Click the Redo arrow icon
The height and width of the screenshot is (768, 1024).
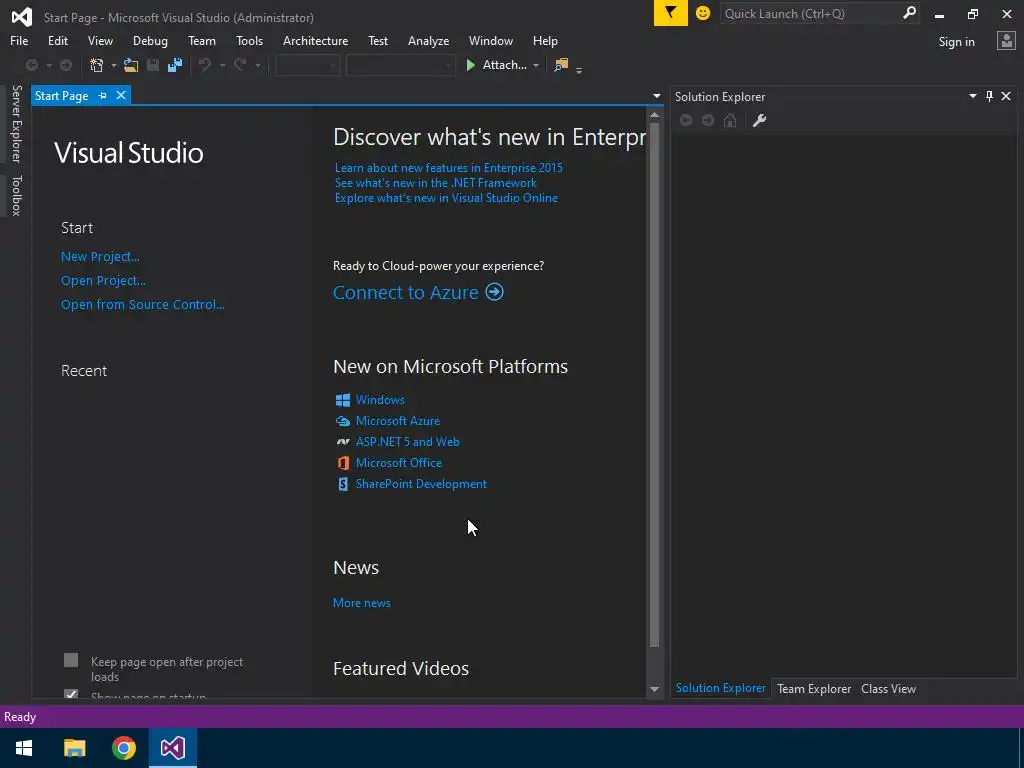pyautogui.click(x=240, y=65)
